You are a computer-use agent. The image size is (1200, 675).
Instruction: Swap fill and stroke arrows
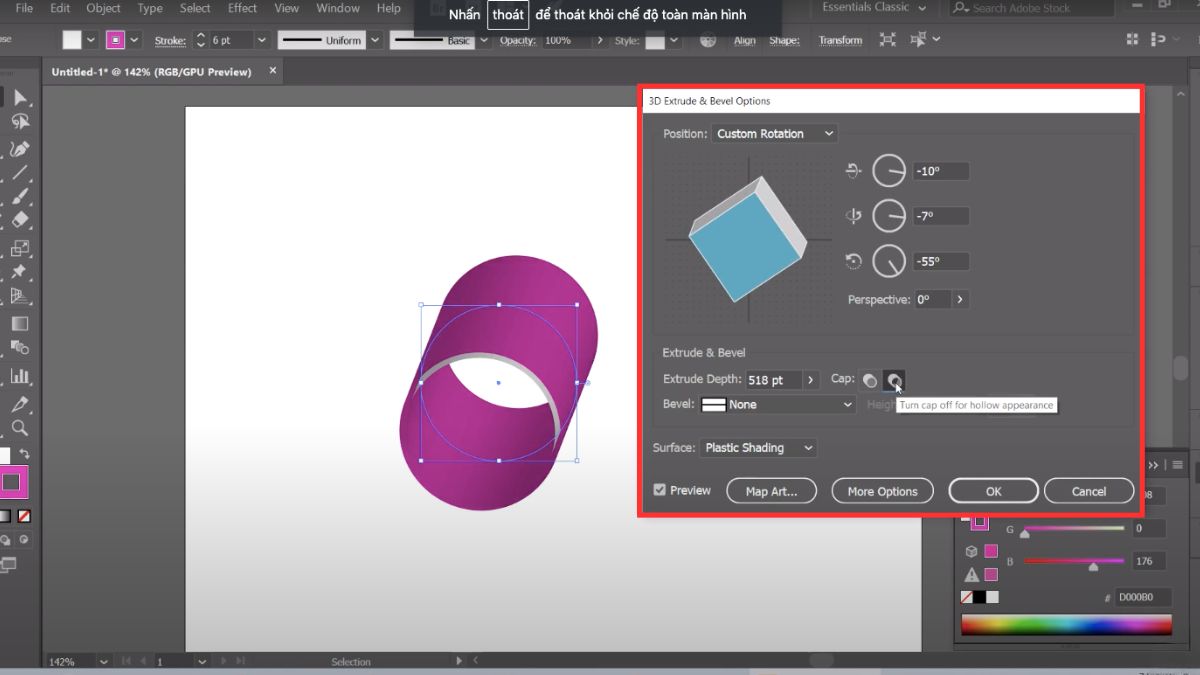(25, 454)
